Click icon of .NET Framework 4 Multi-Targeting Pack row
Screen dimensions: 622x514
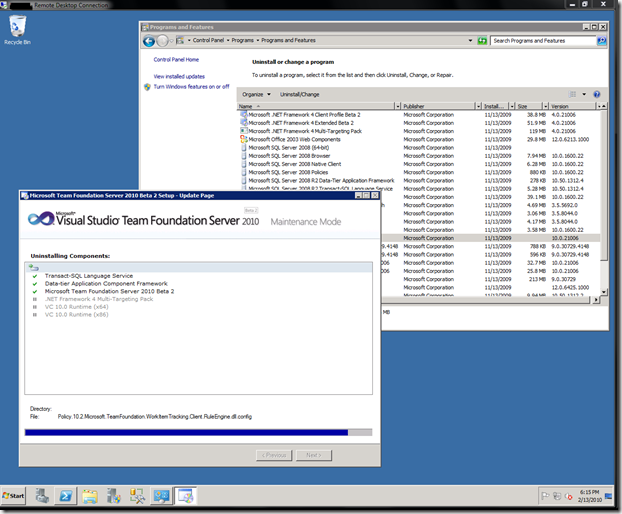point(244,131)
